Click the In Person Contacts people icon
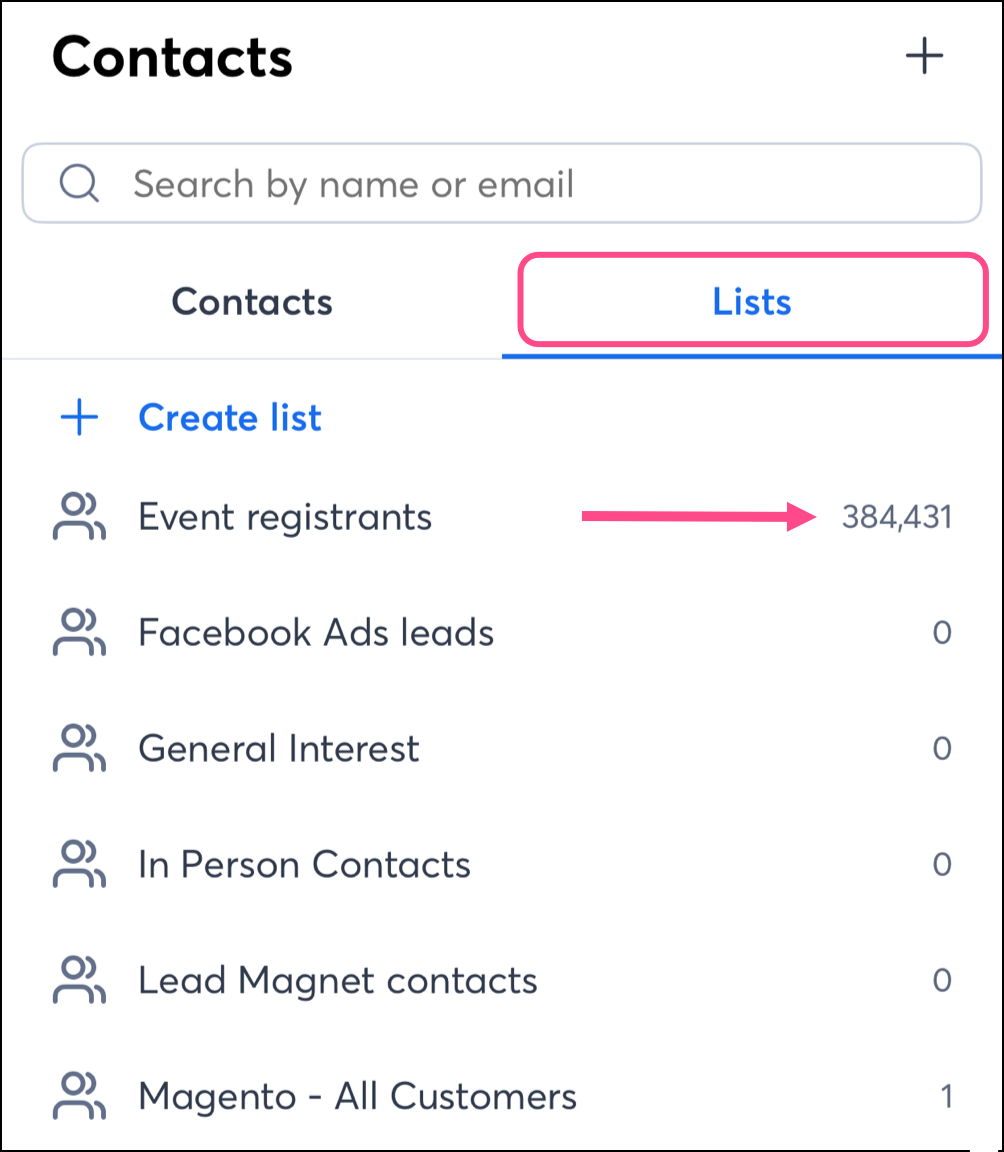Screen dimensions: 1004x1152 tap(79, 865)
